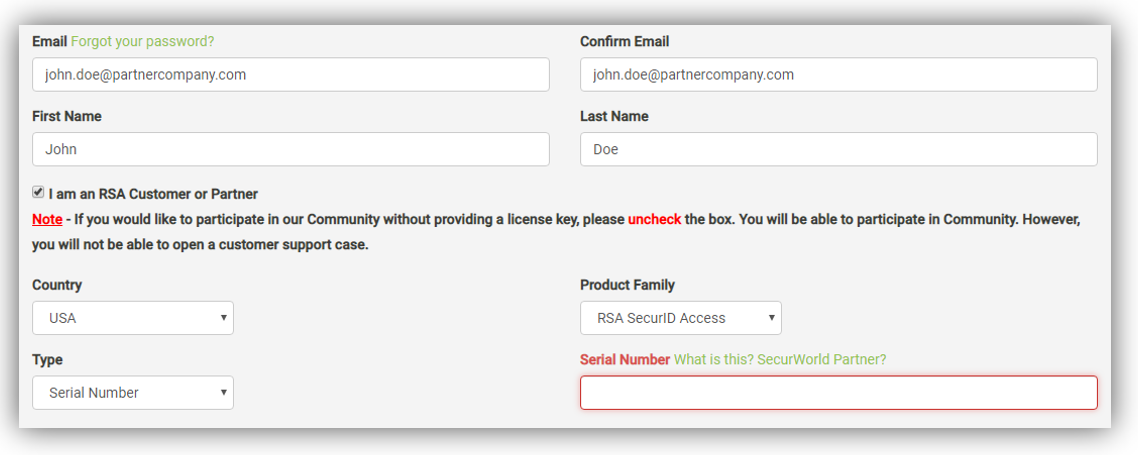Open the "What is this?" help link

click(713, 359)
